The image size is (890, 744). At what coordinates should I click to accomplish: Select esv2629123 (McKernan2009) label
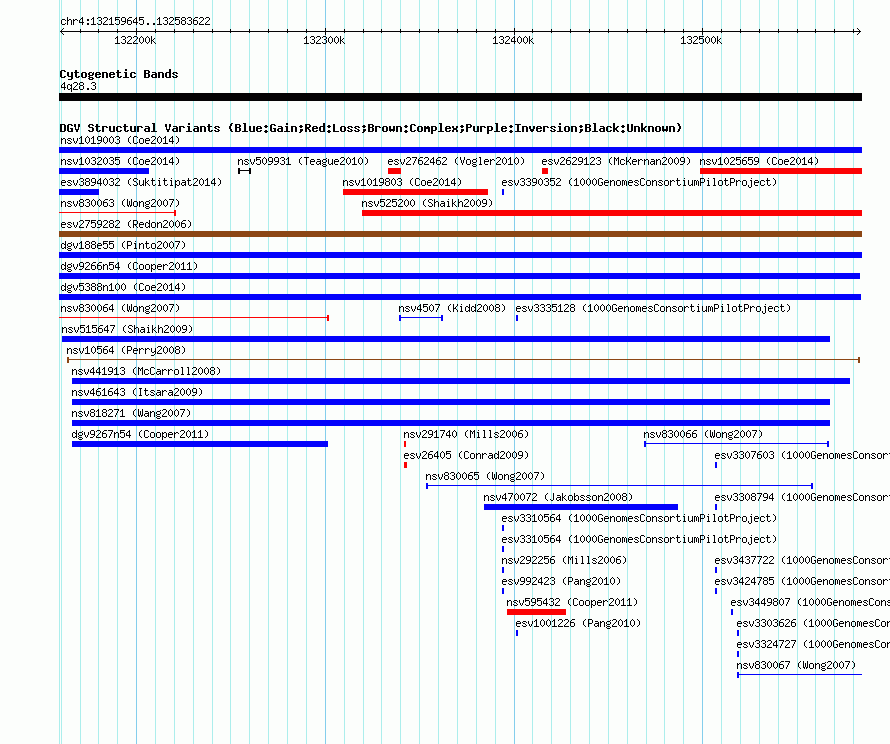(x=616, y=161)
